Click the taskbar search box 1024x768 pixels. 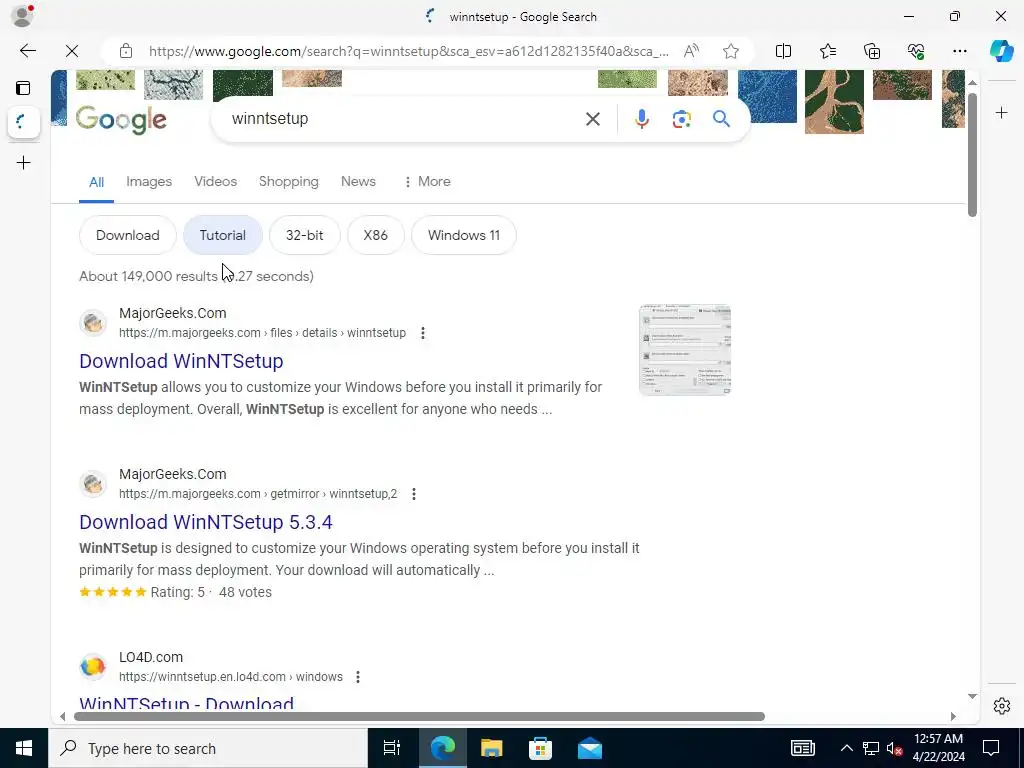208,748
